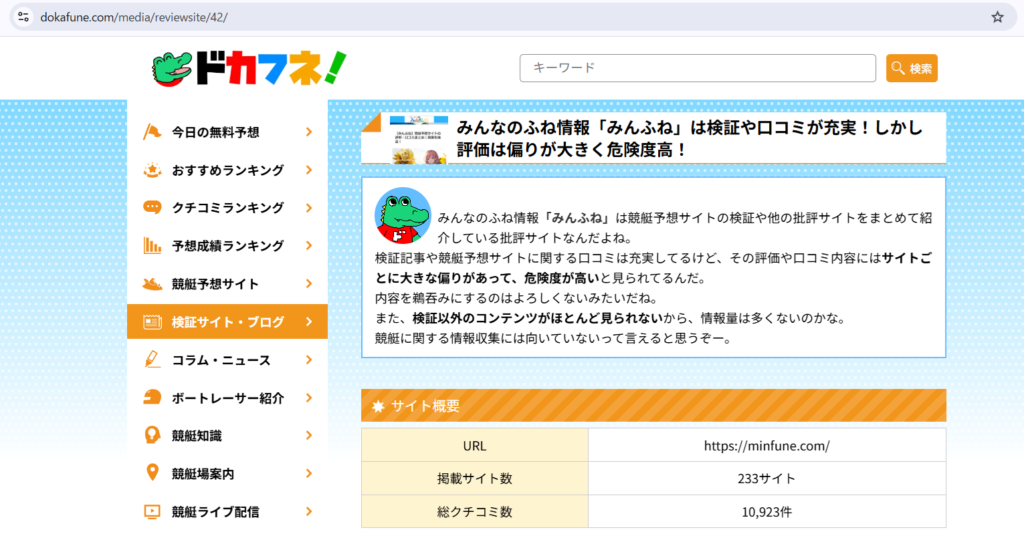This screenshot has width=1024, height=542.
Task: Click the pen icon for コラム・ニュース
Action: 152,360
